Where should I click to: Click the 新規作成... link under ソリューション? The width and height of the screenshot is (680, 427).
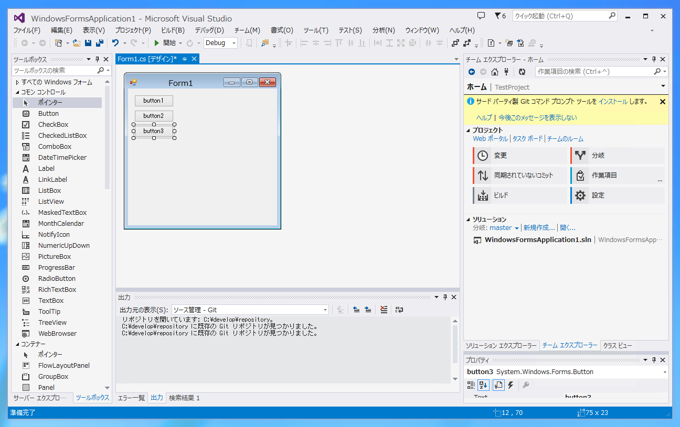click(539, 228)
